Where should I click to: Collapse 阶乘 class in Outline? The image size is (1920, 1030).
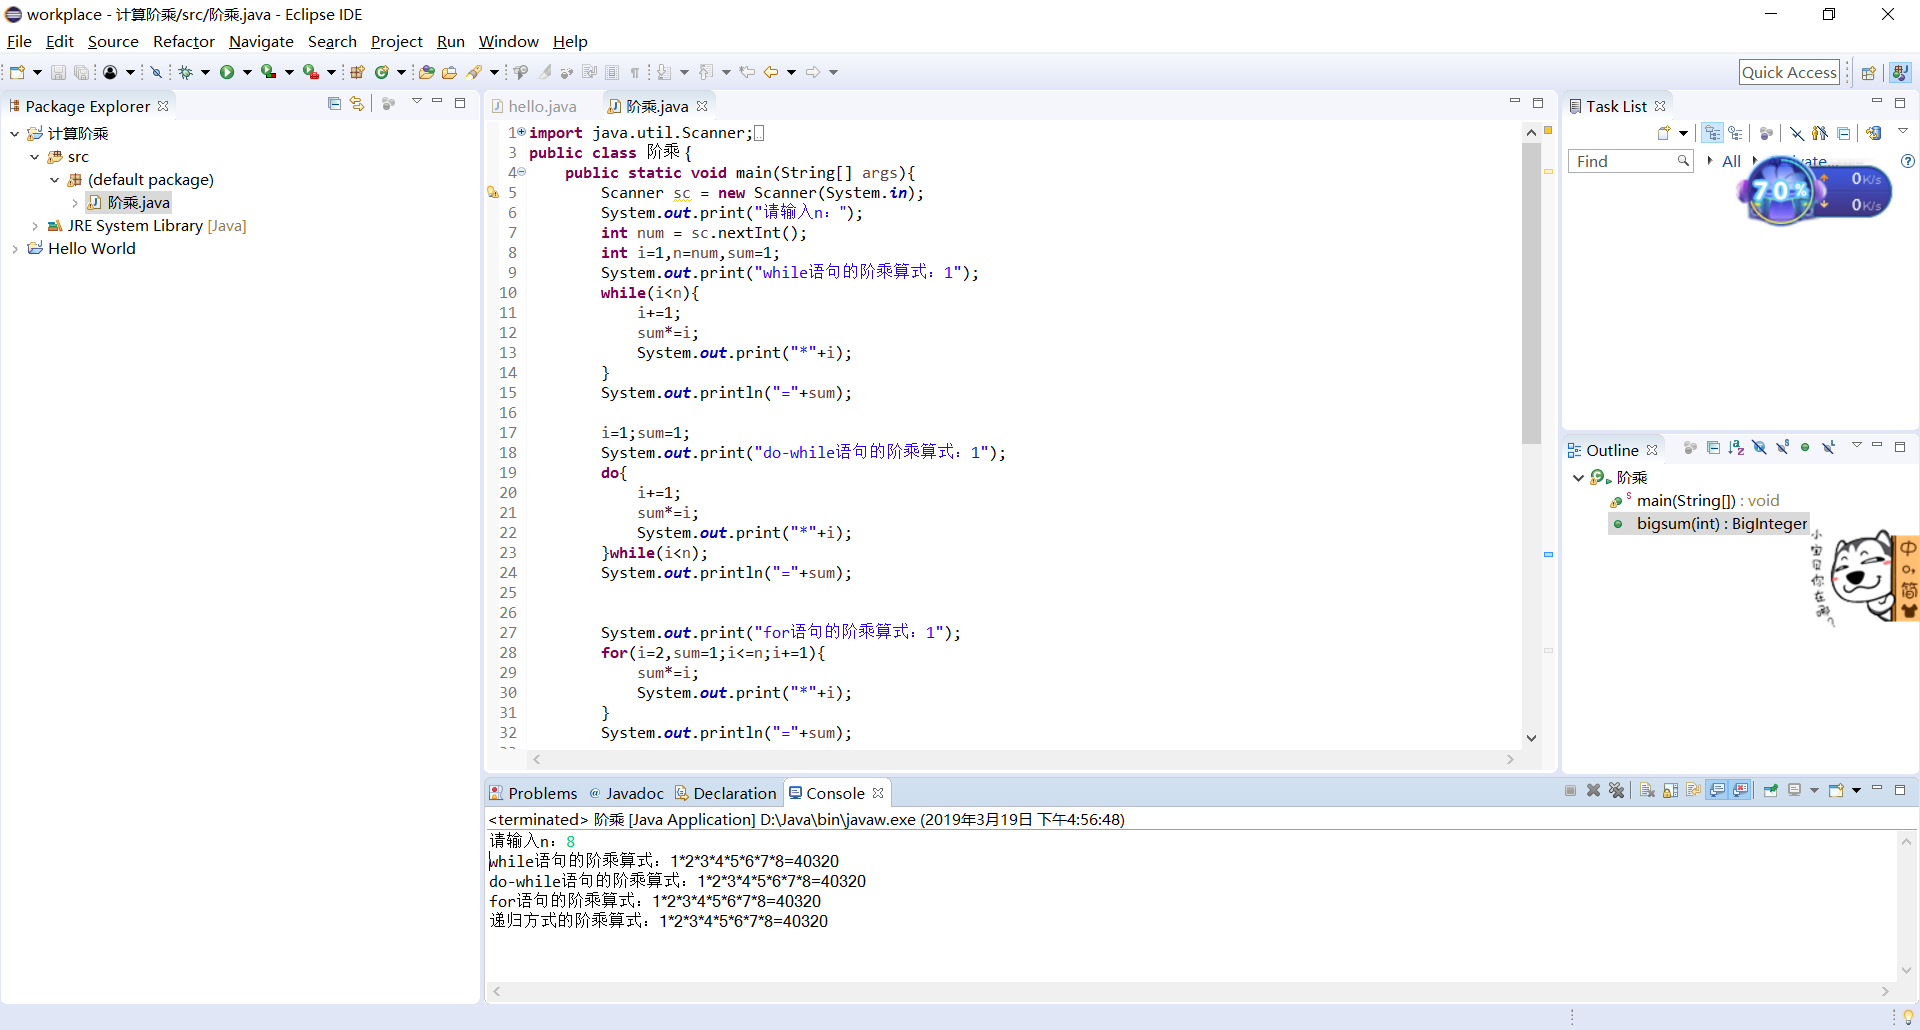pos(1578,478)
